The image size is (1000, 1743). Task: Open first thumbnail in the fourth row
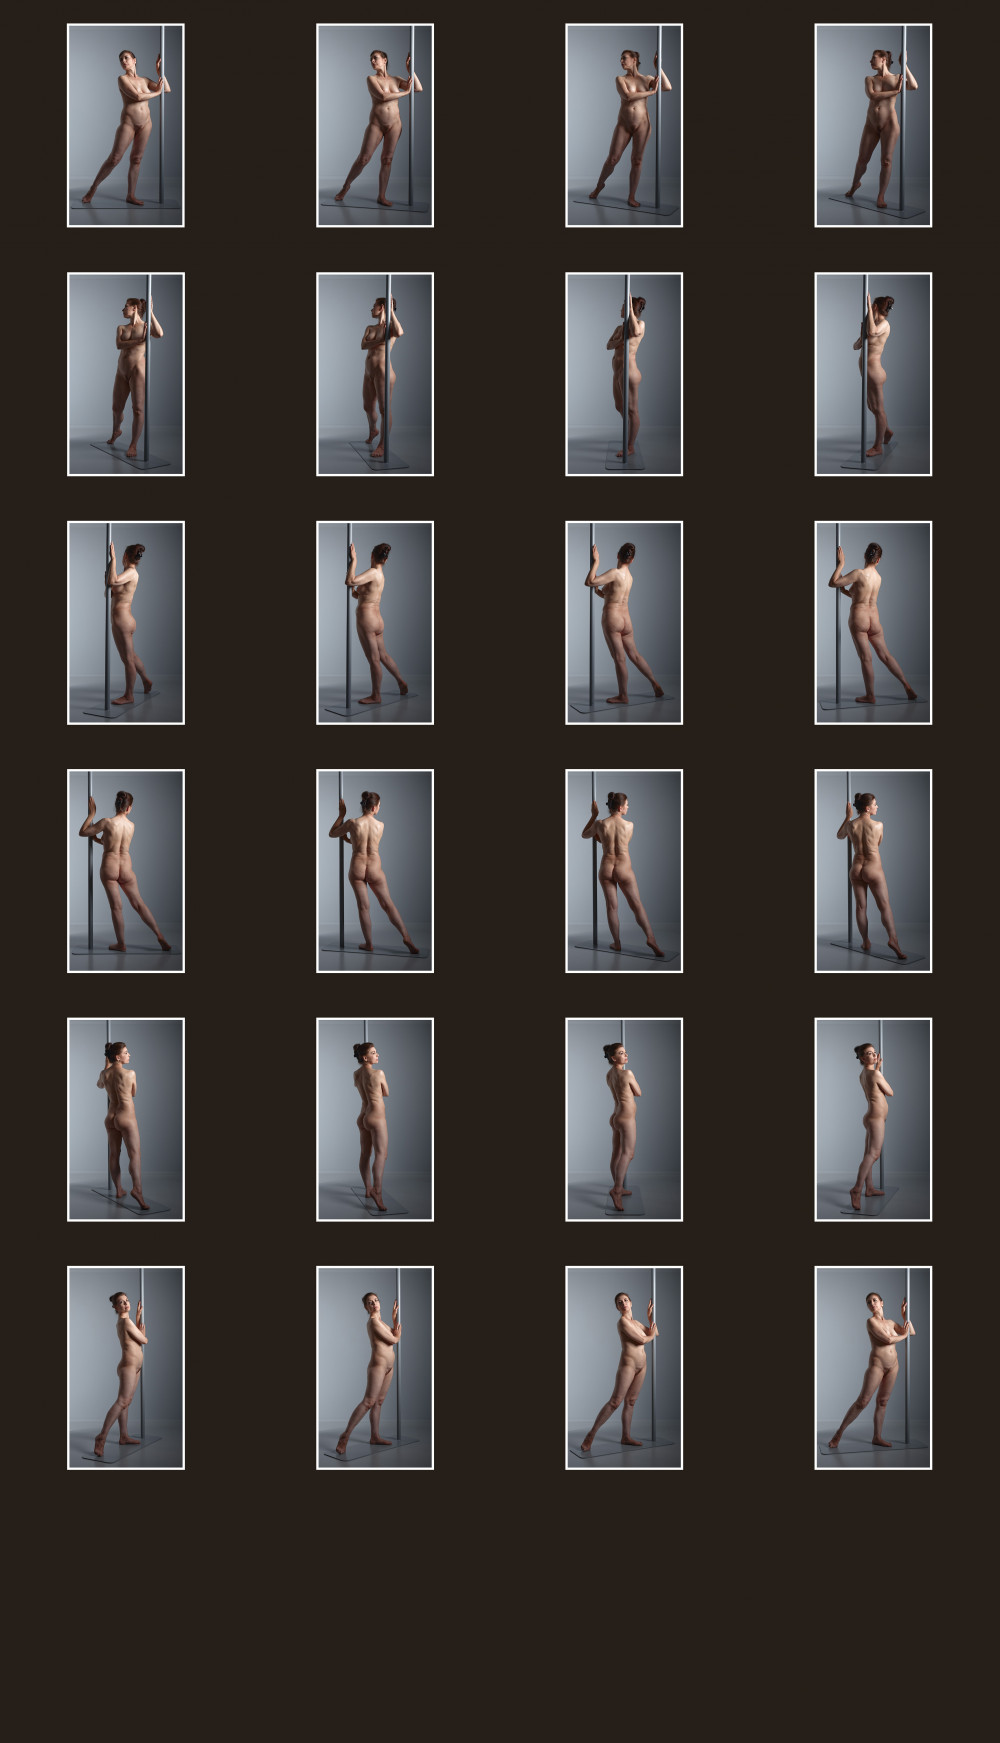(x=126, y=871)
